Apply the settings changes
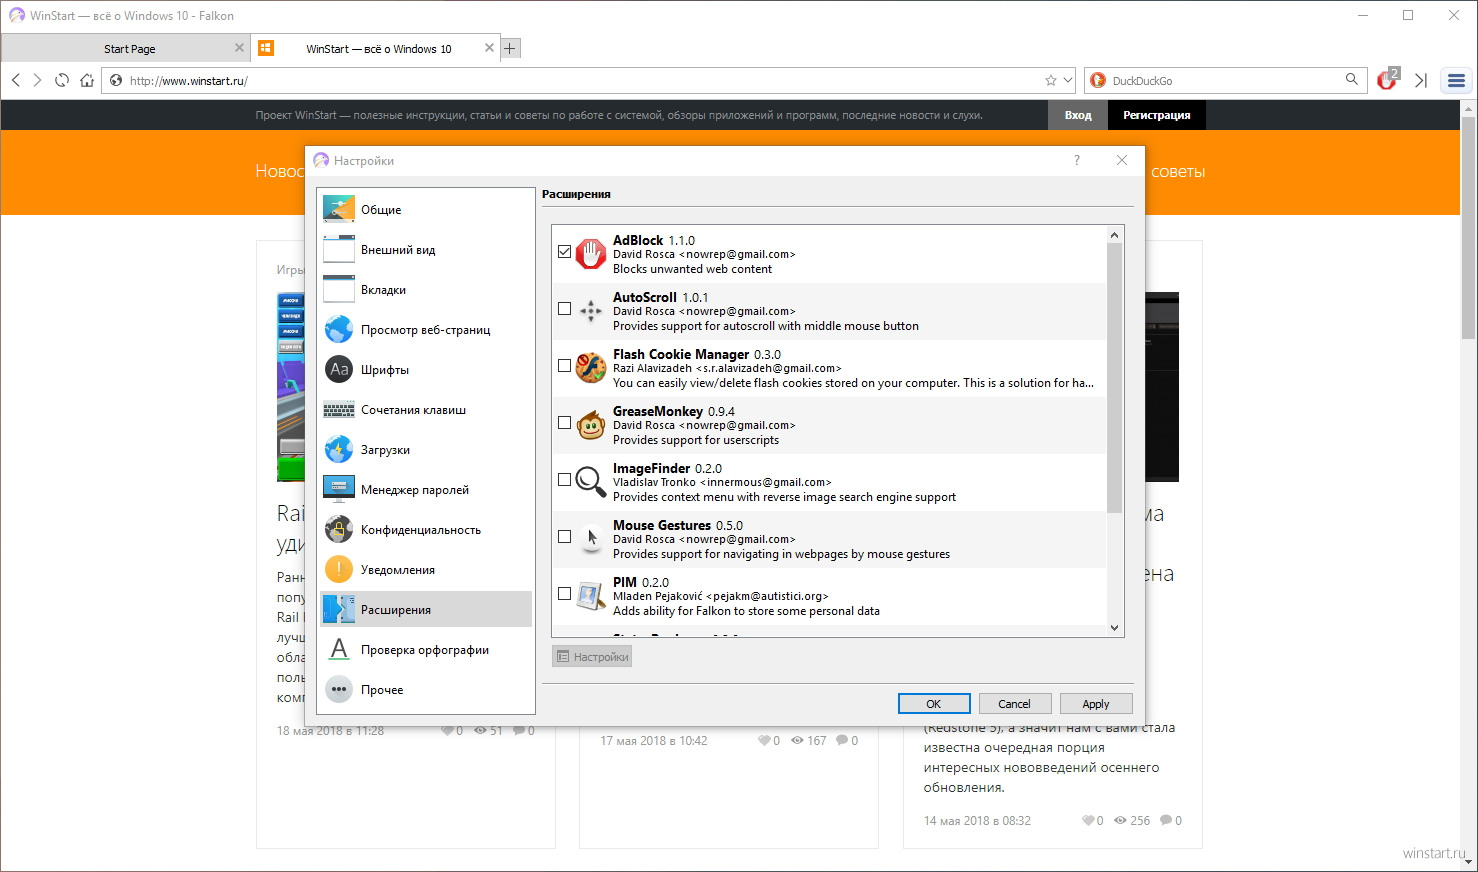 1096,704
